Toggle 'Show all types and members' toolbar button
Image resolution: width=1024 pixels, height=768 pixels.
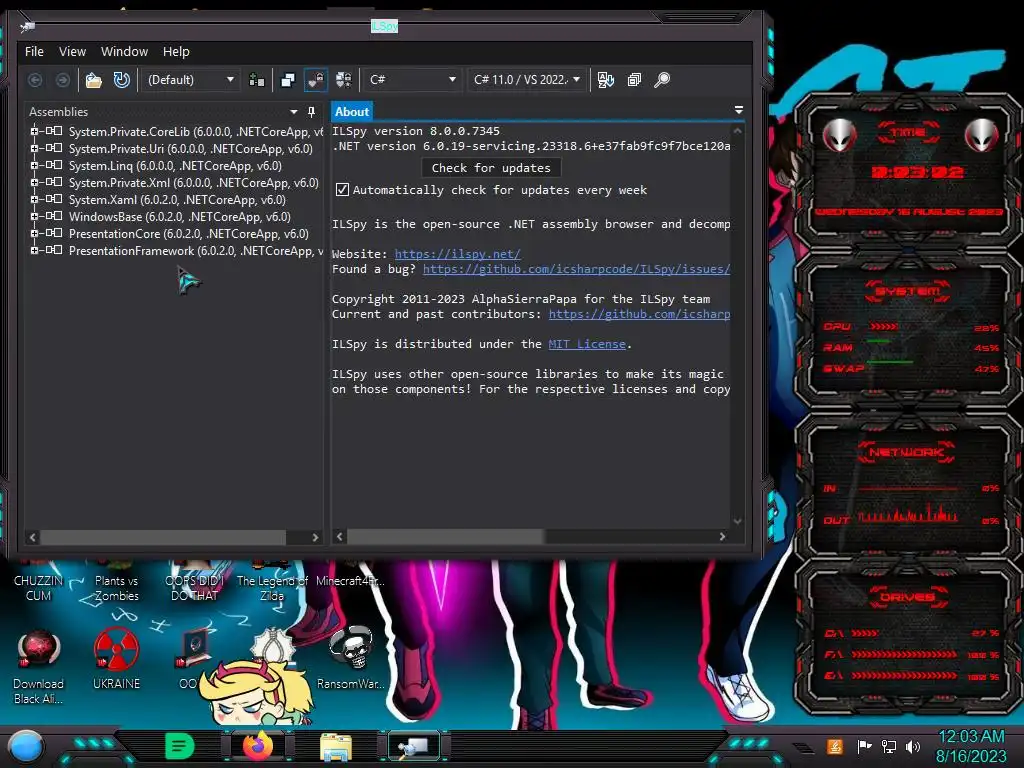344,80
